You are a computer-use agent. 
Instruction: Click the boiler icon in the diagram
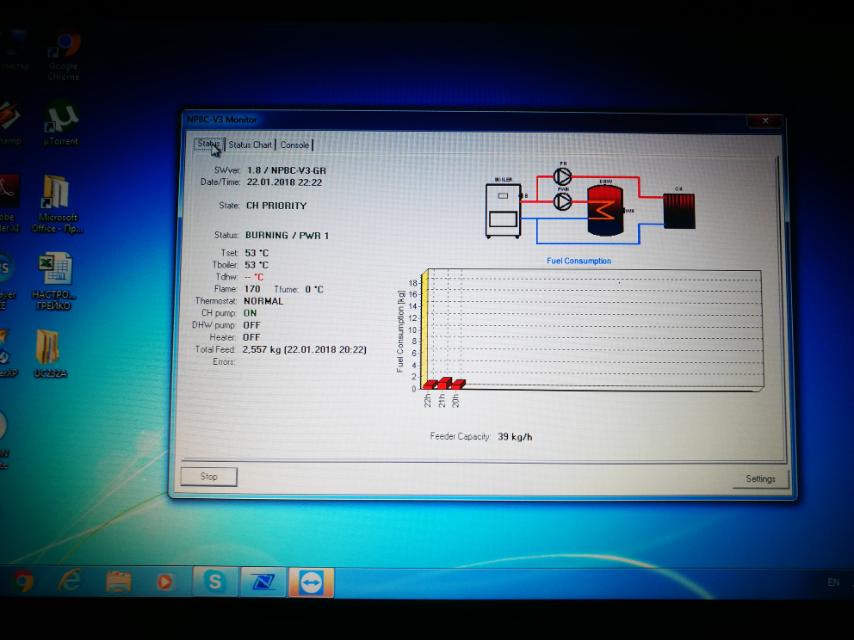coord(502,208)
